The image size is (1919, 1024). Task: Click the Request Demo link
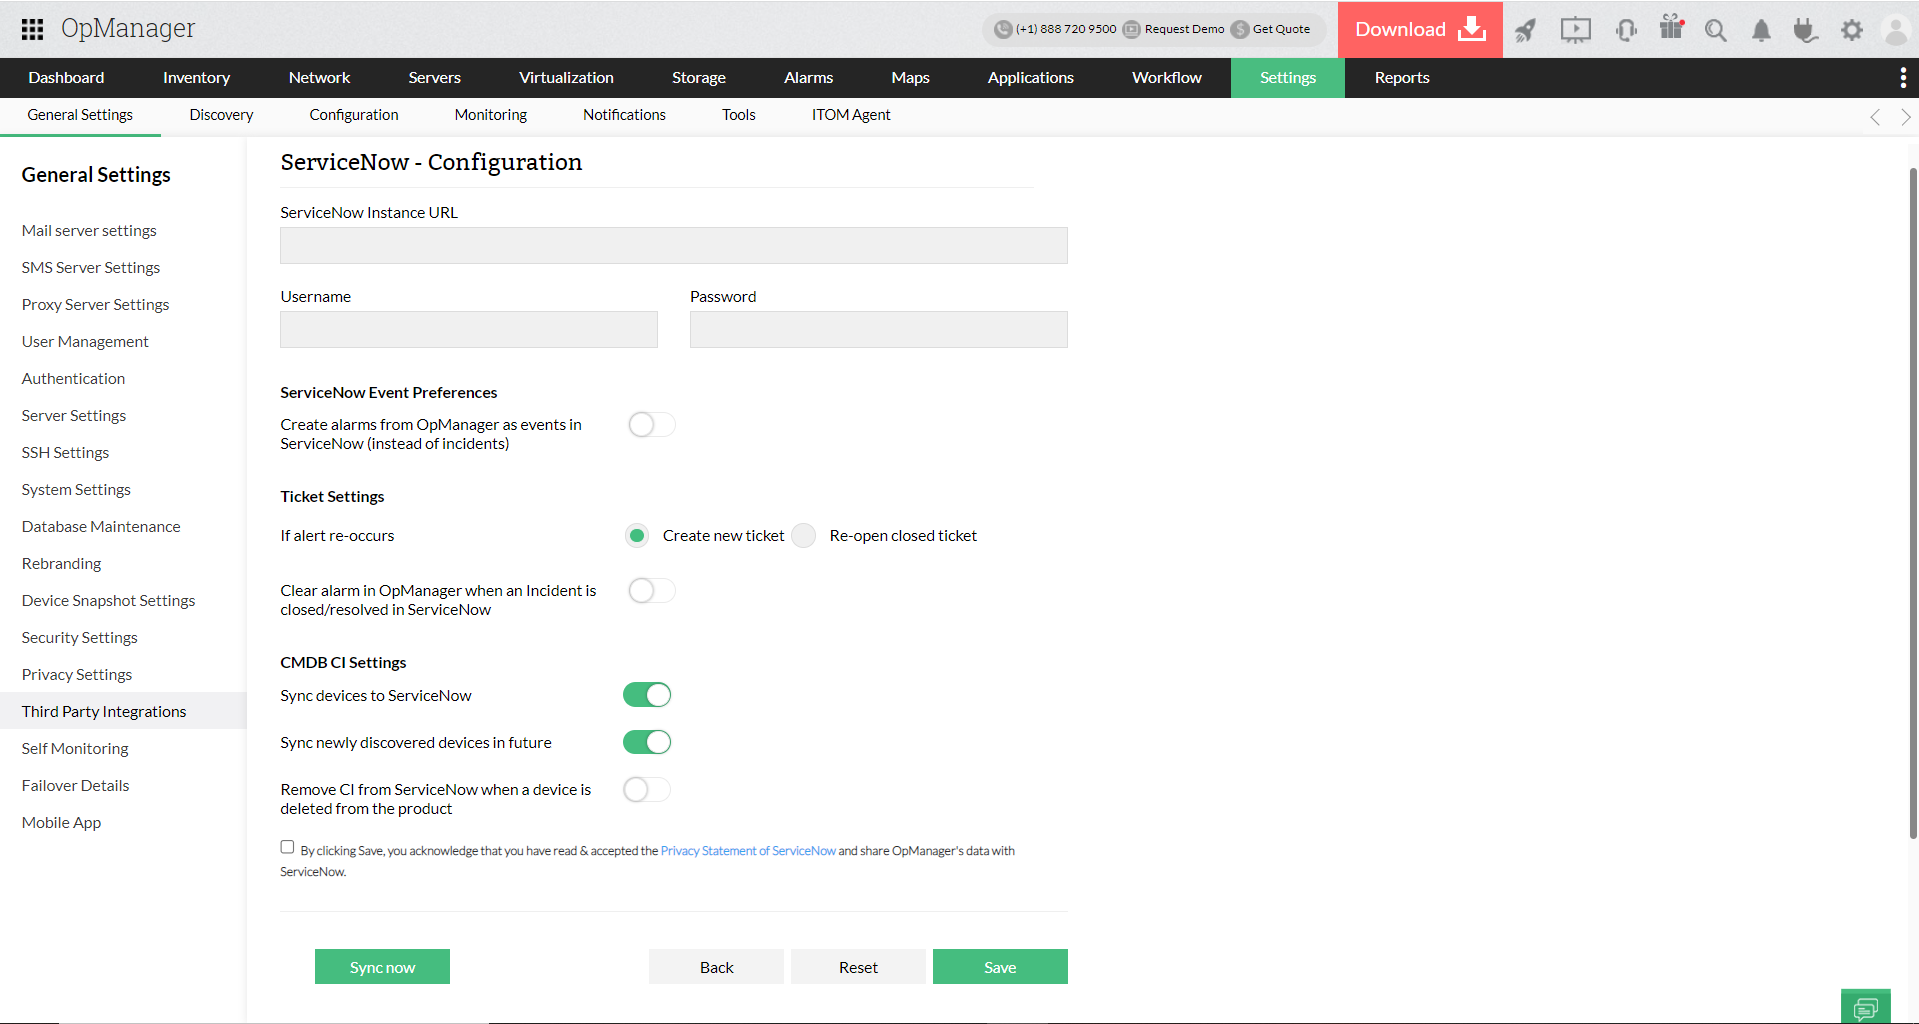(1184, 29)
